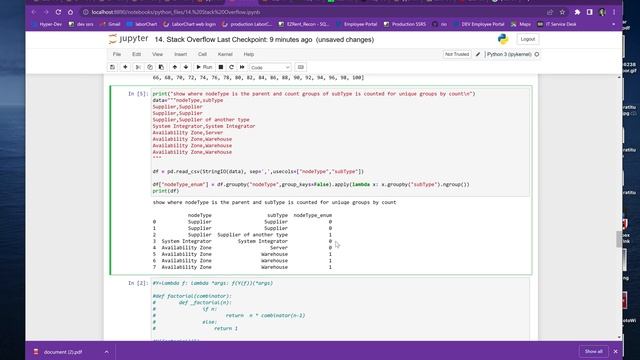
Task: Open the cell type Code dropdown
Action: tap(270, 67)
